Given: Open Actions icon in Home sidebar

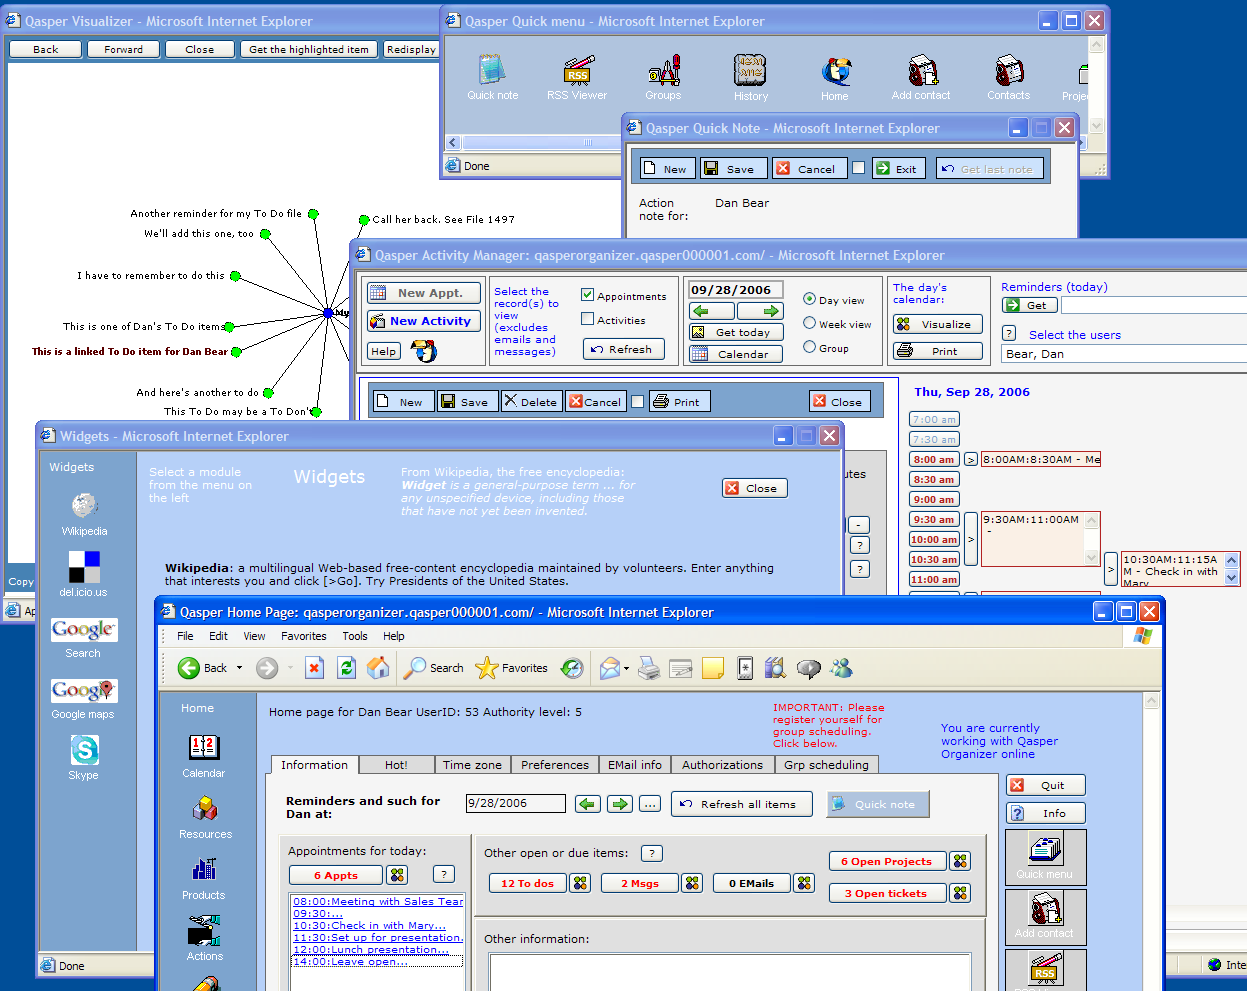Looking at the screenshot, I should pos(204,930).
